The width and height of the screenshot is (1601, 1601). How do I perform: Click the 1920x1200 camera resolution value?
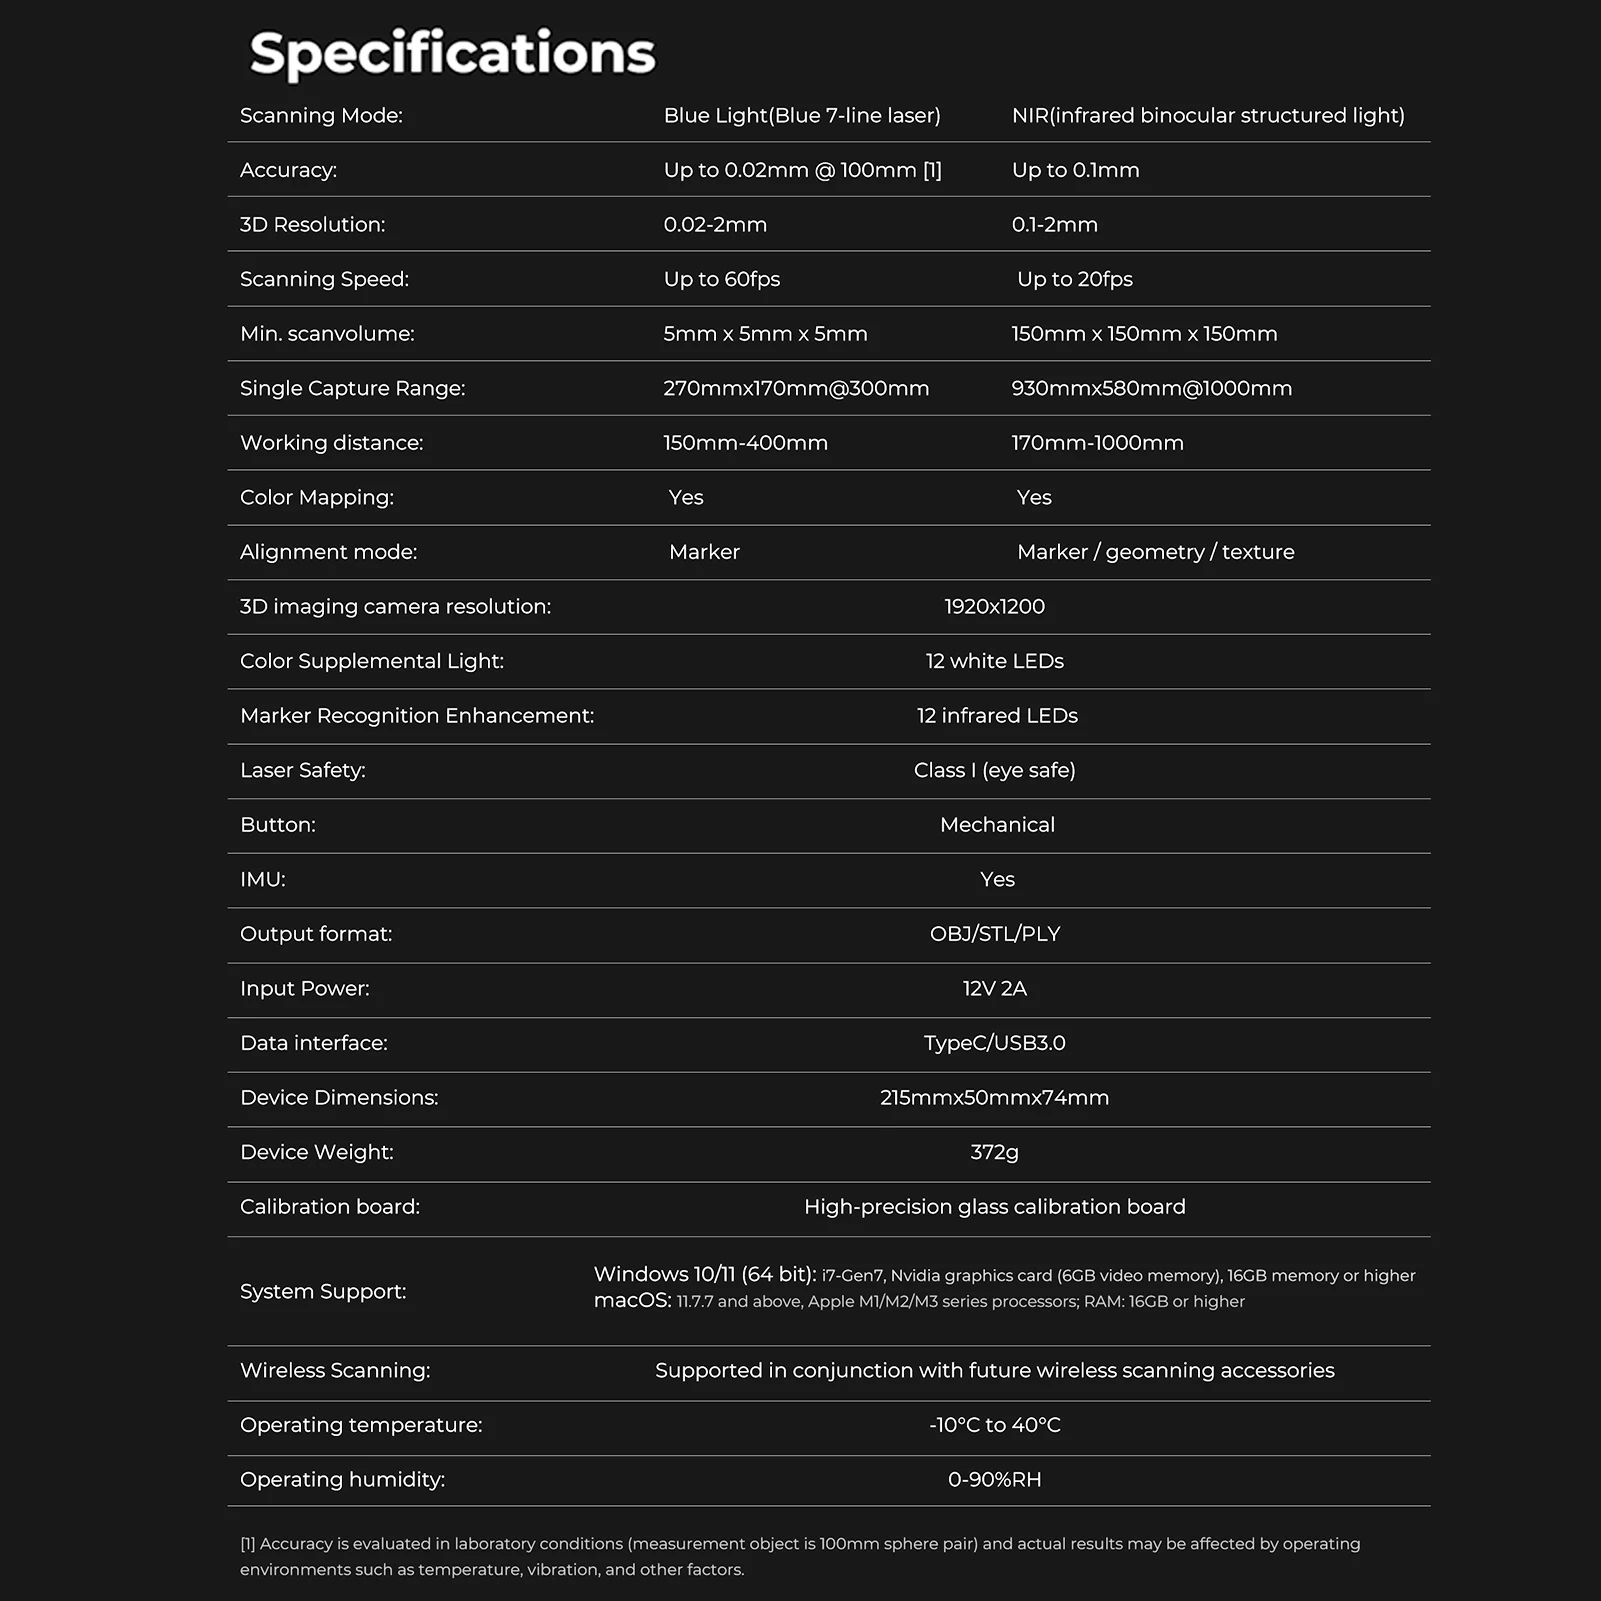[994, 607]
